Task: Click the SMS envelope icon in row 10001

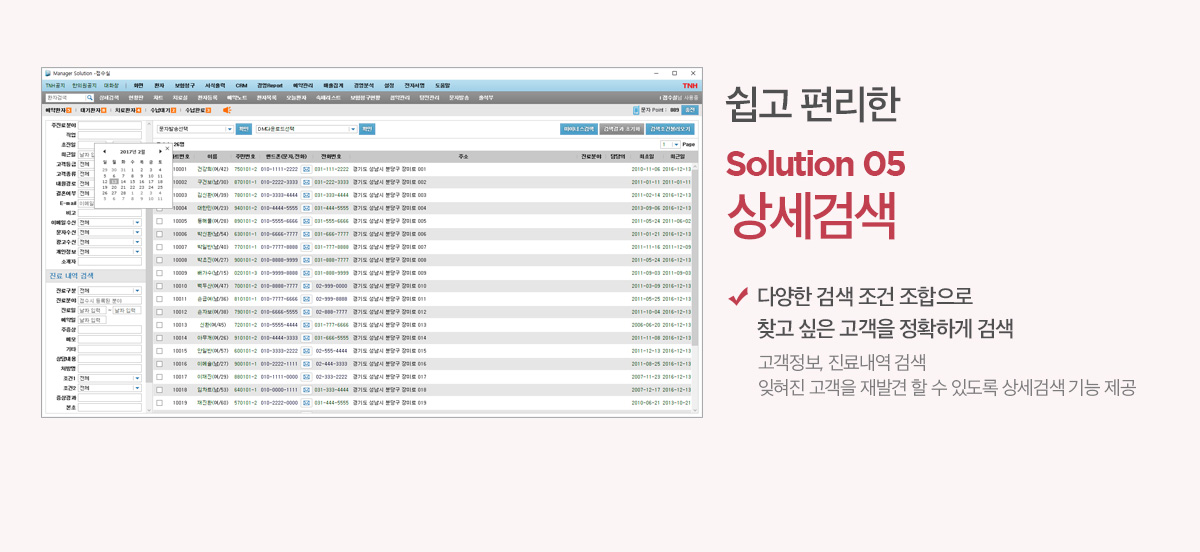Action: pos(307,170)
